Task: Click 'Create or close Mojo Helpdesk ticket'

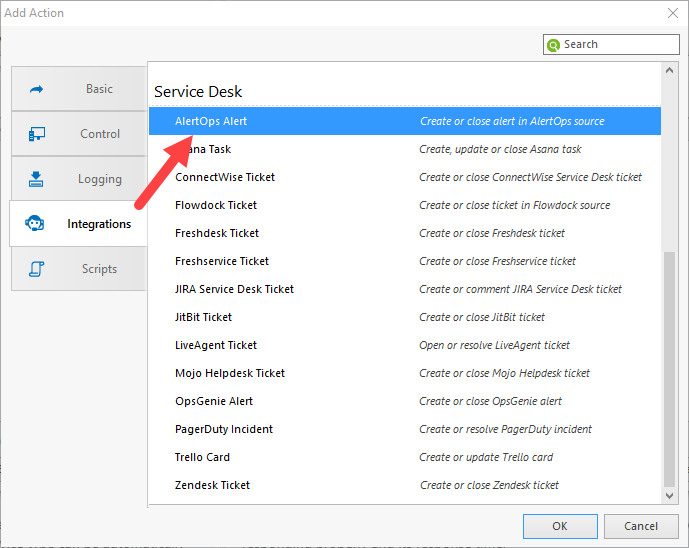Action: tap(504, 374)
